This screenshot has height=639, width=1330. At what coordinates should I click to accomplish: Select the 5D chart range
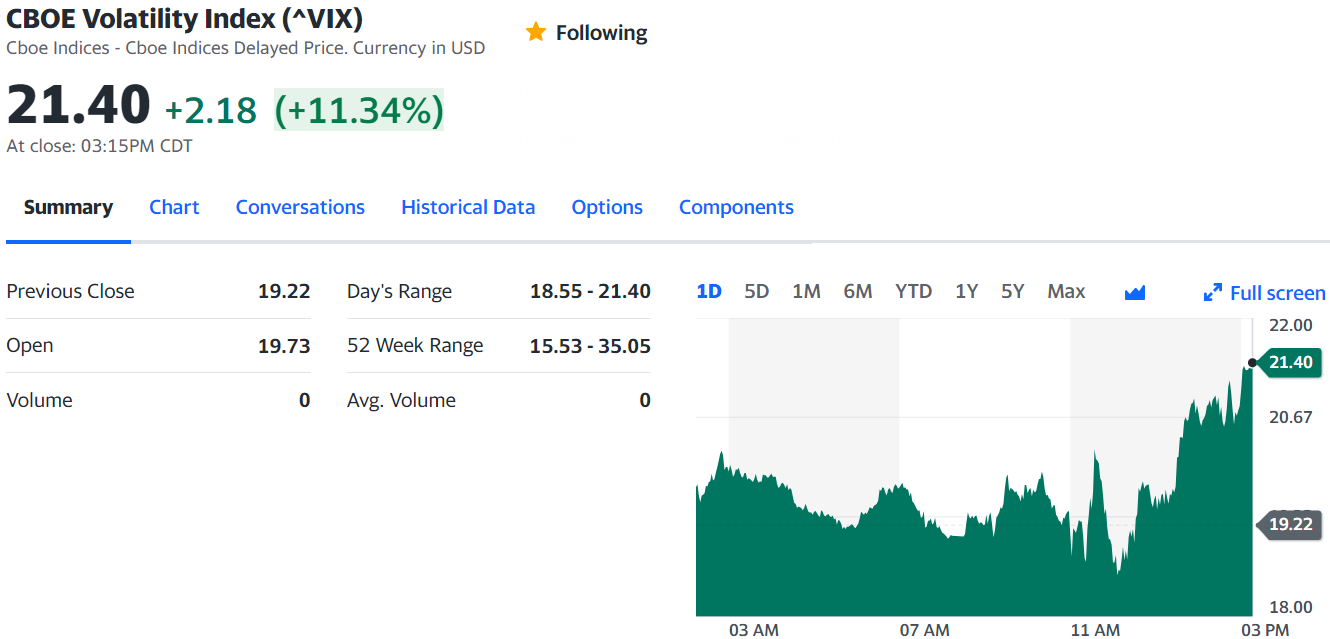(757, 291)
